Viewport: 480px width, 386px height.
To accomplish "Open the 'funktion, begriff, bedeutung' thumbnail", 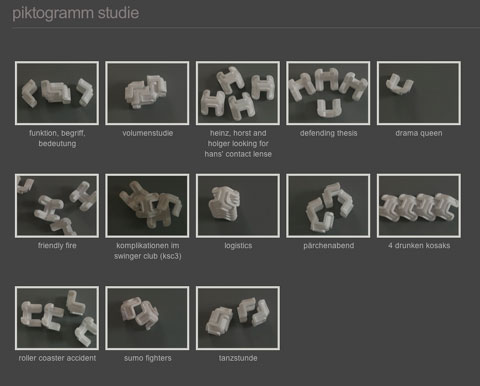I will [57, 93].
